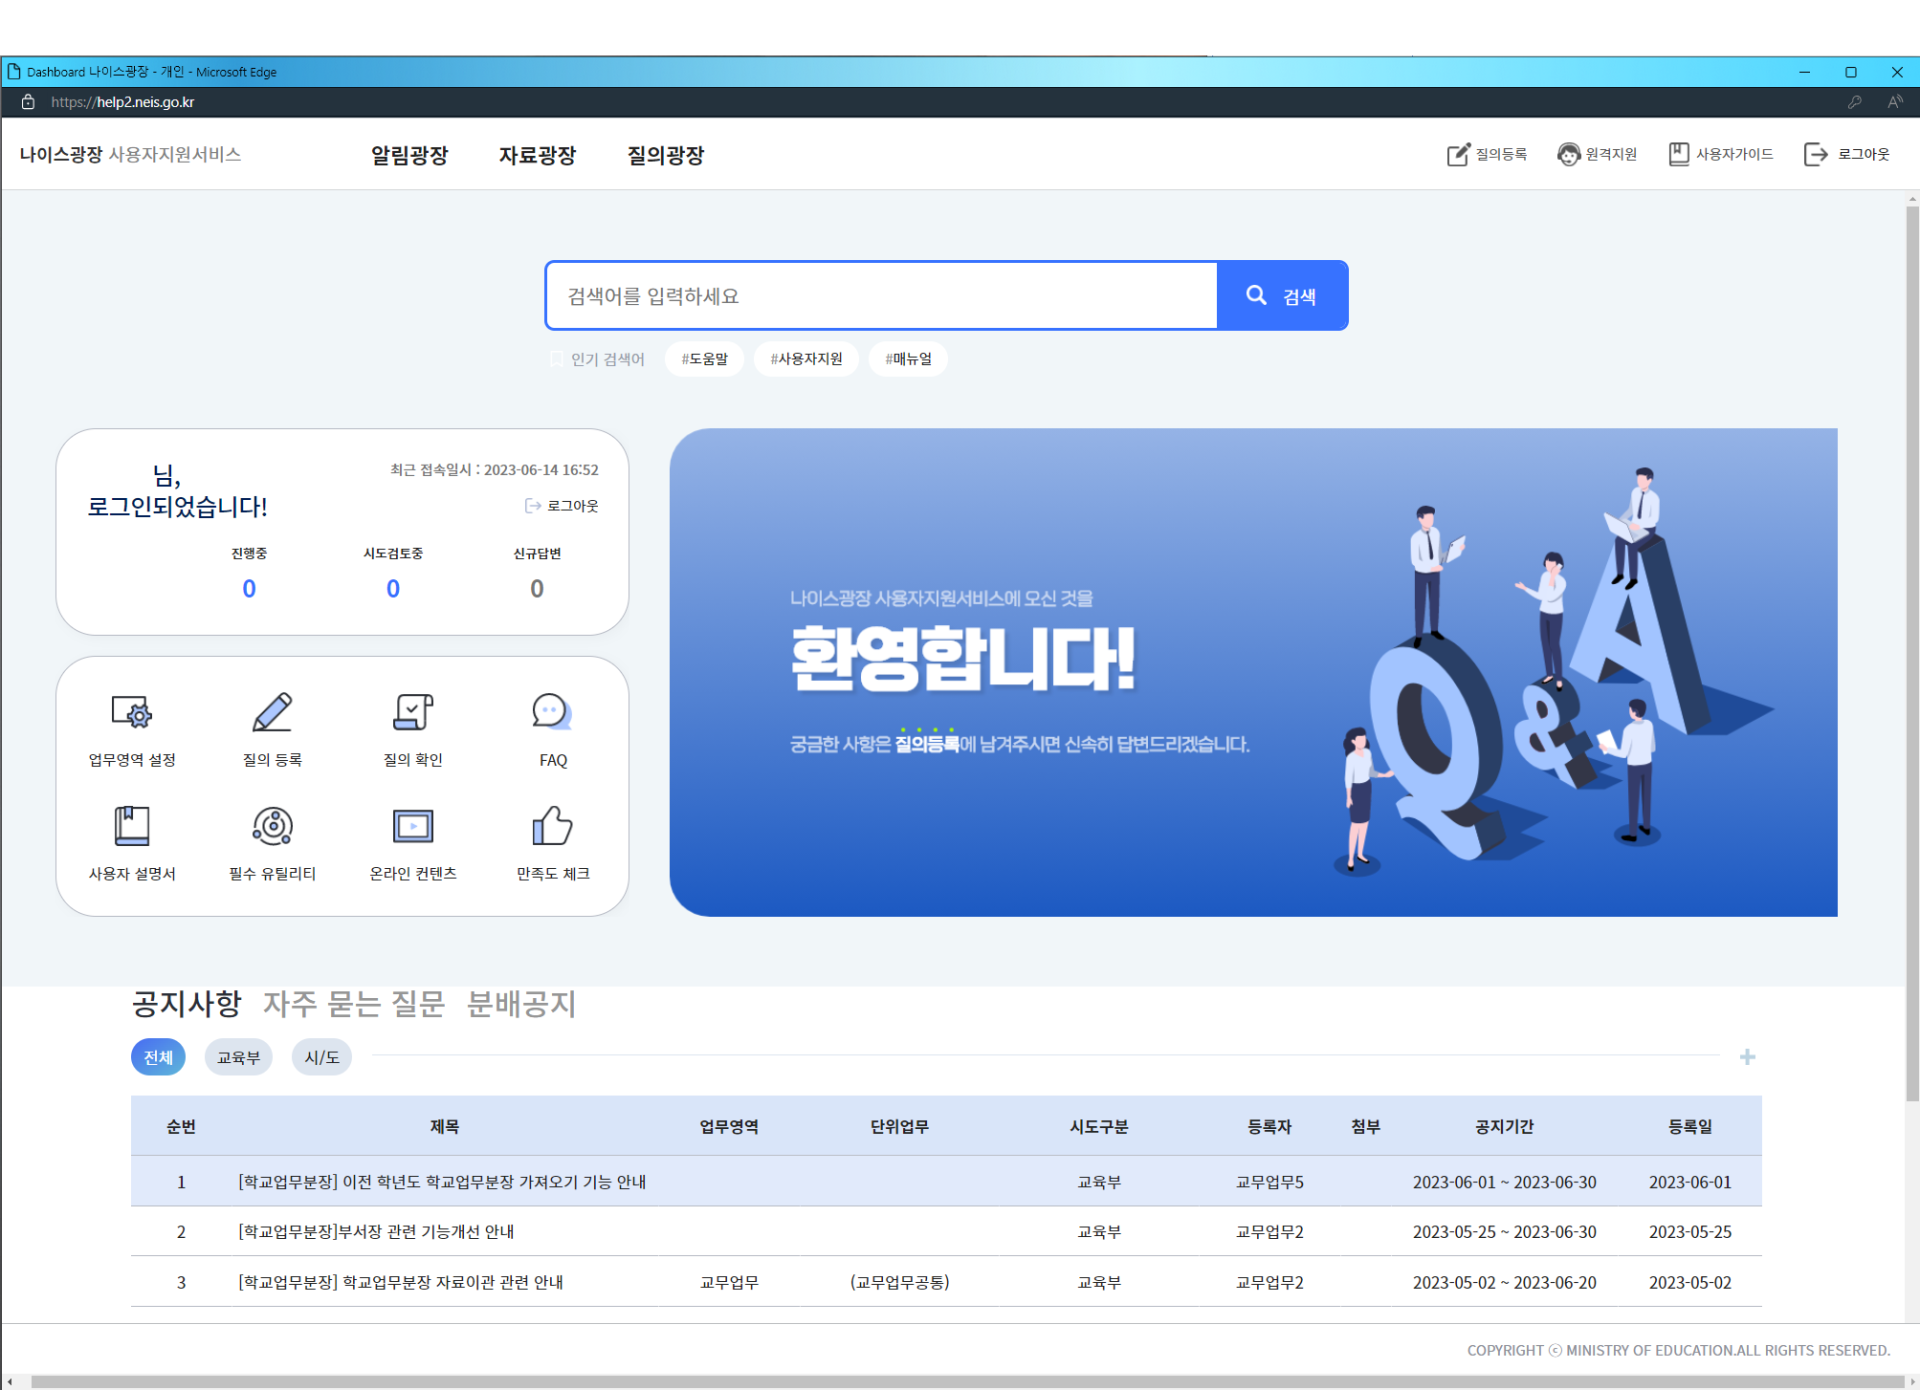This screenshot has width=1920, height=1390.
Task: Click the read aloud icon in address bar
Action: (x=1894, y=102)
